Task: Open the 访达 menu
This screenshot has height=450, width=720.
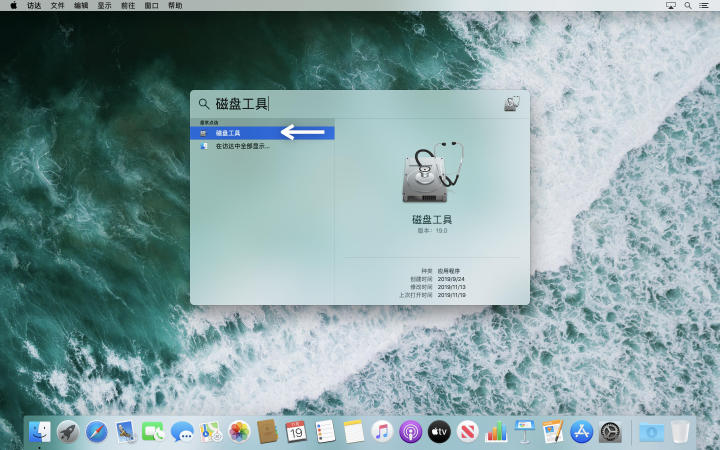Action: click(x=34, y=6)
